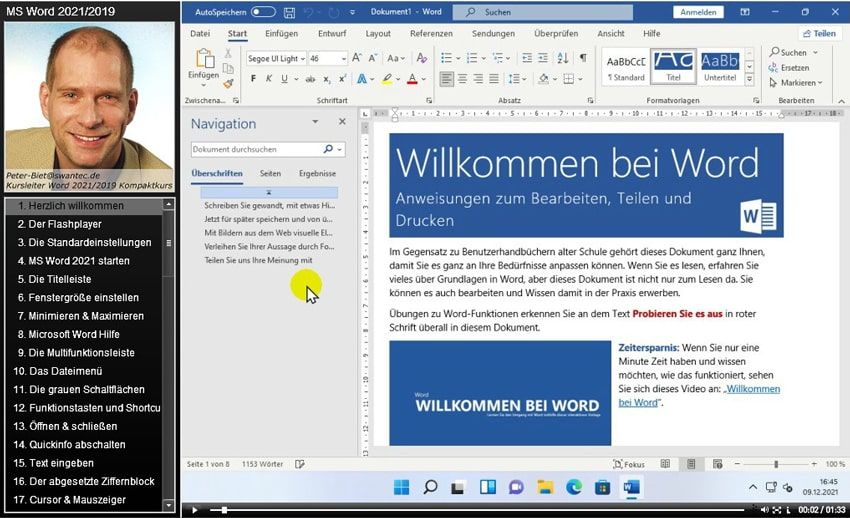
Task: Open the Einfügen ribbon tab
Action: pyautogui.click(x=281, y=33)
